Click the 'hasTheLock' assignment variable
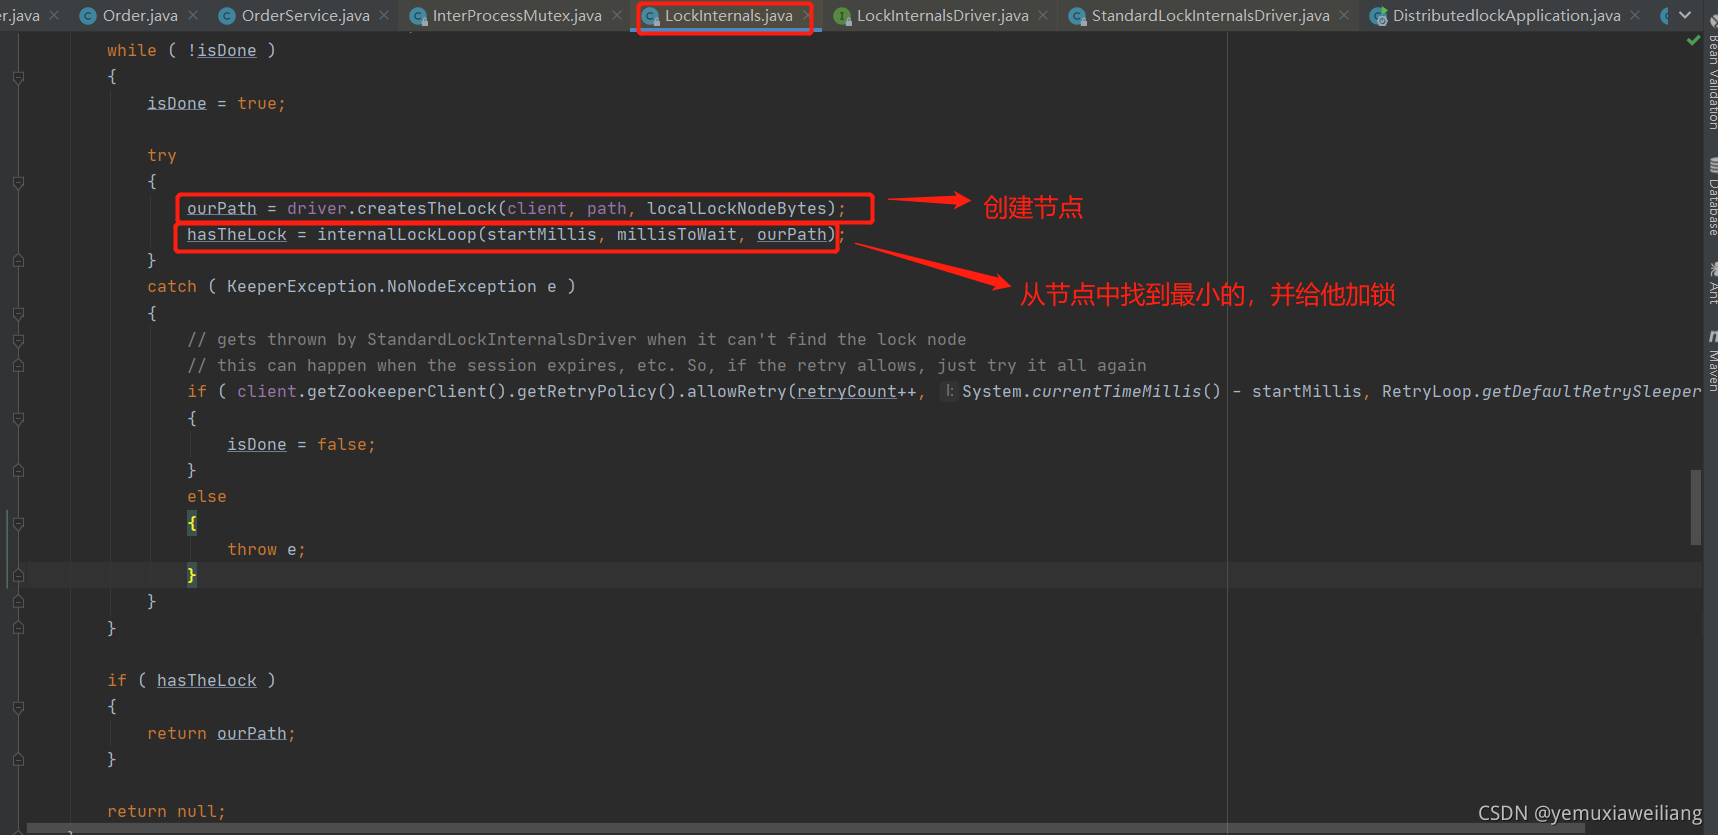This screenshot has height=835, width=1718. 237,234
